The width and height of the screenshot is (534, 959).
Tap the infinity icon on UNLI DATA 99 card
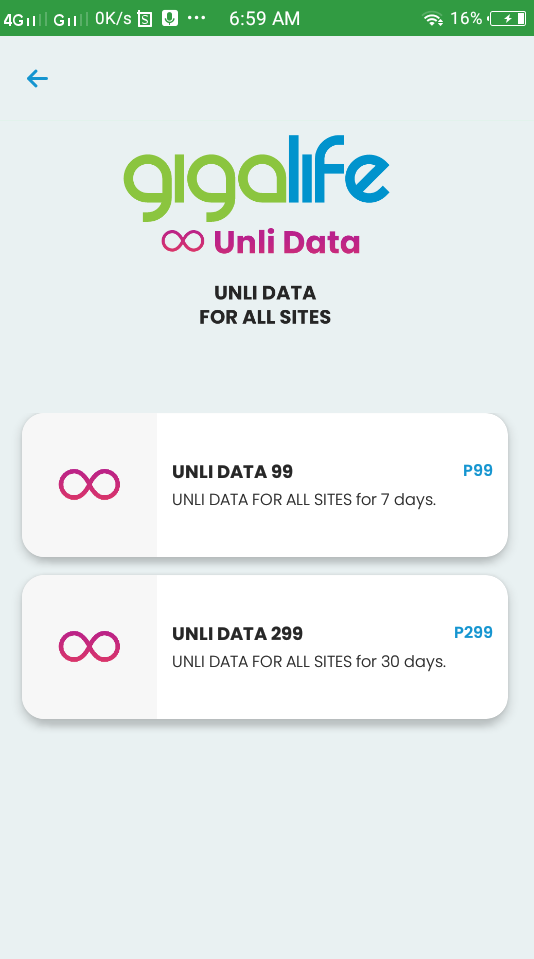[89, 484]
